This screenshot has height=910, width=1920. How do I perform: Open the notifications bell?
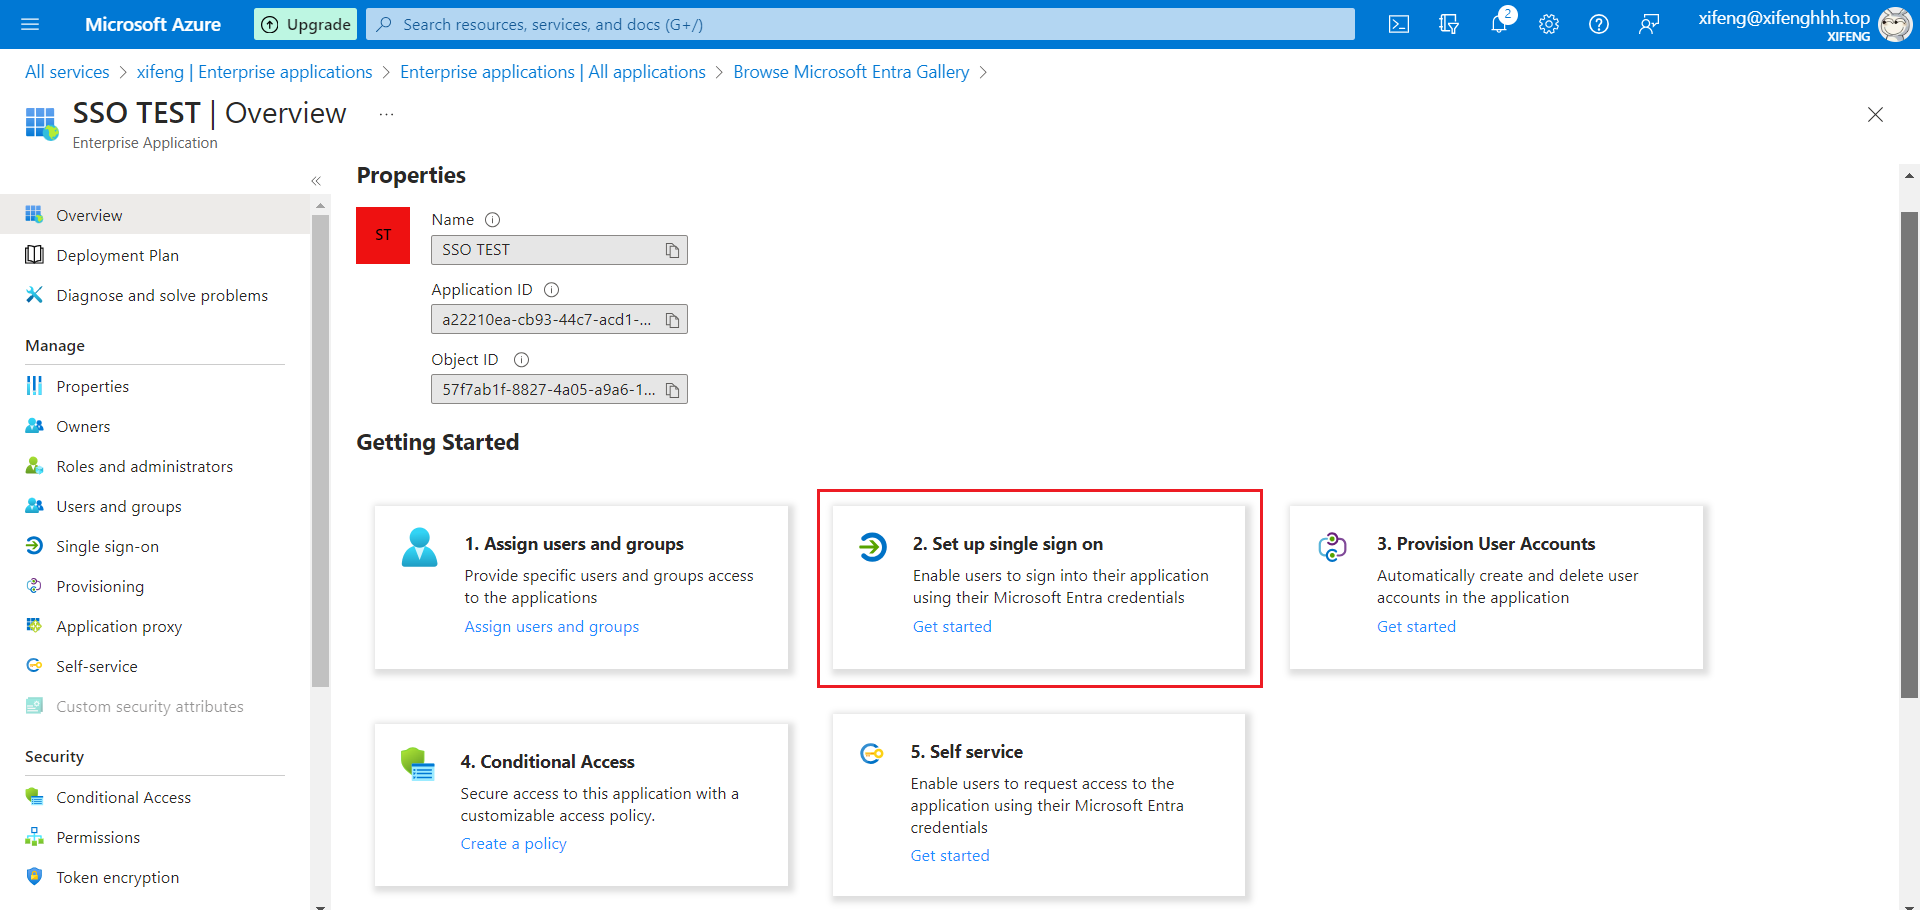pyautogui.click(x=1499, y=24)
